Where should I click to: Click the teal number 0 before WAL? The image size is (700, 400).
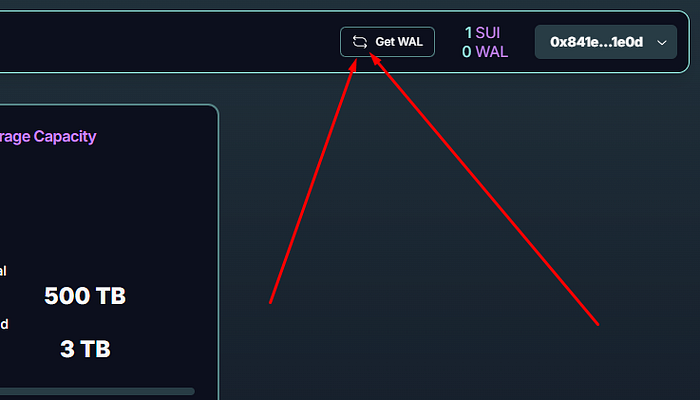(467, 52)
